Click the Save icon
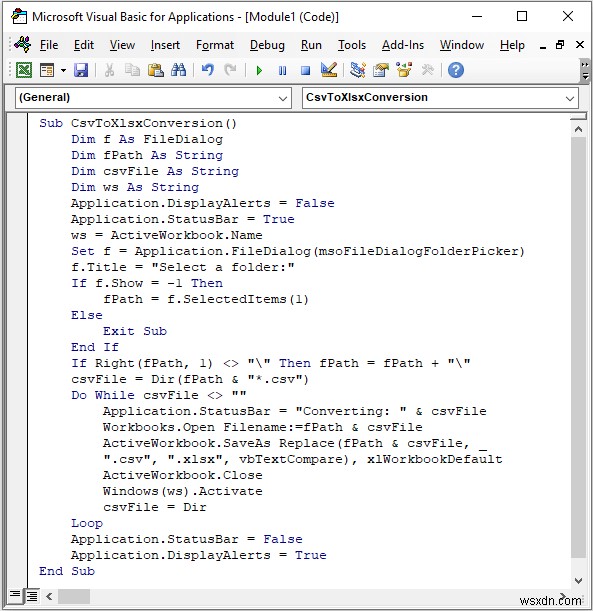Image resolution: width=593 pixels, height=611 pixels. 81,70
